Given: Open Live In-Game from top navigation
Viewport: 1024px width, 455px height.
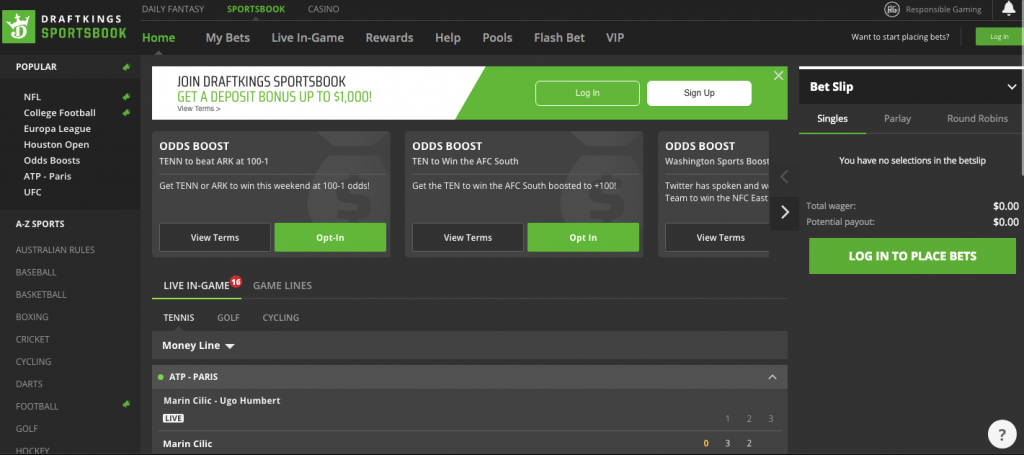Looking at the screenshot, I should 307,38.
